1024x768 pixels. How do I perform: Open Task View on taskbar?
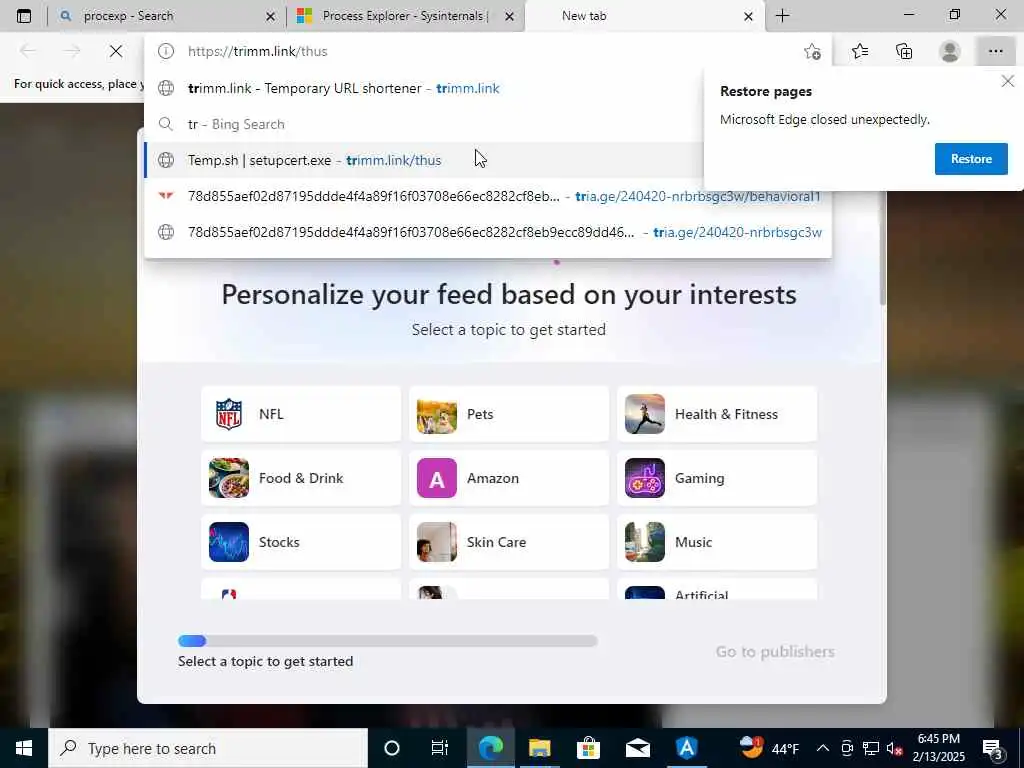click(440, 748)
